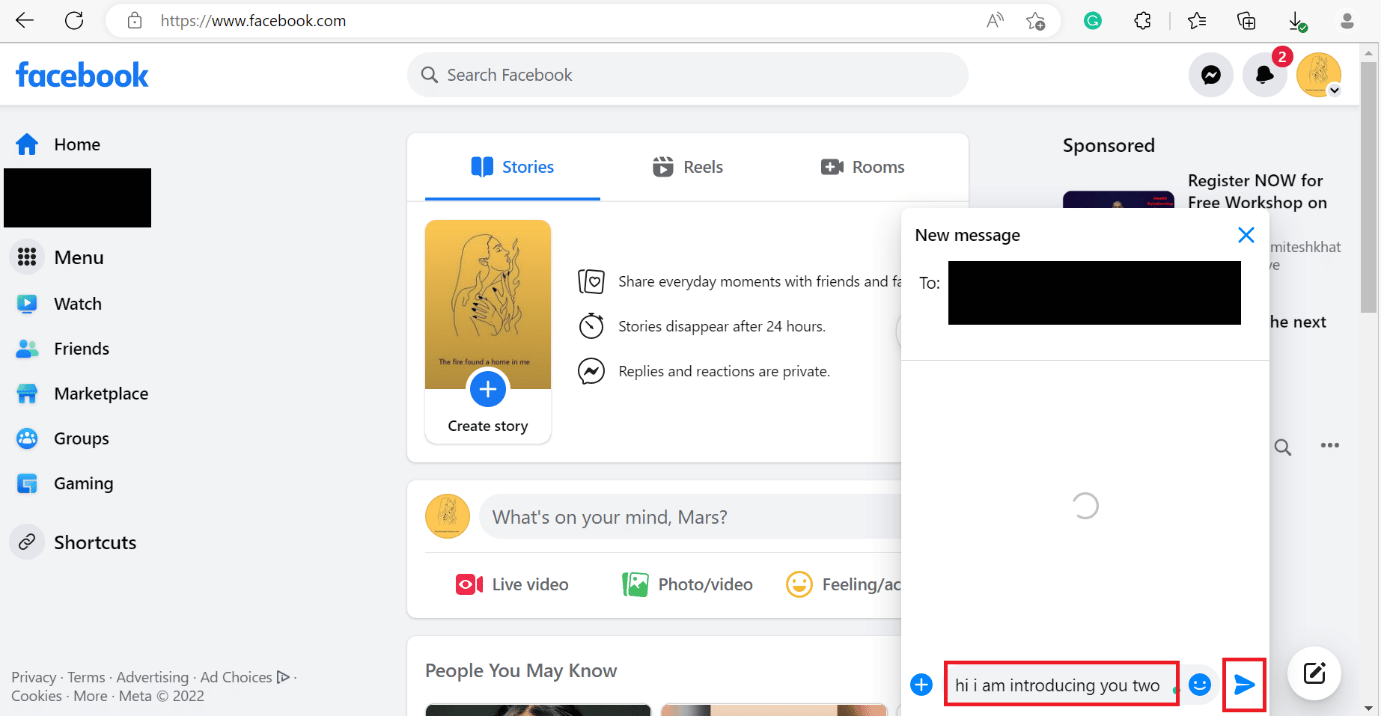
Task: Open Gaming in left sidebar
Action: pyautogui.click(x=63, y=484)
